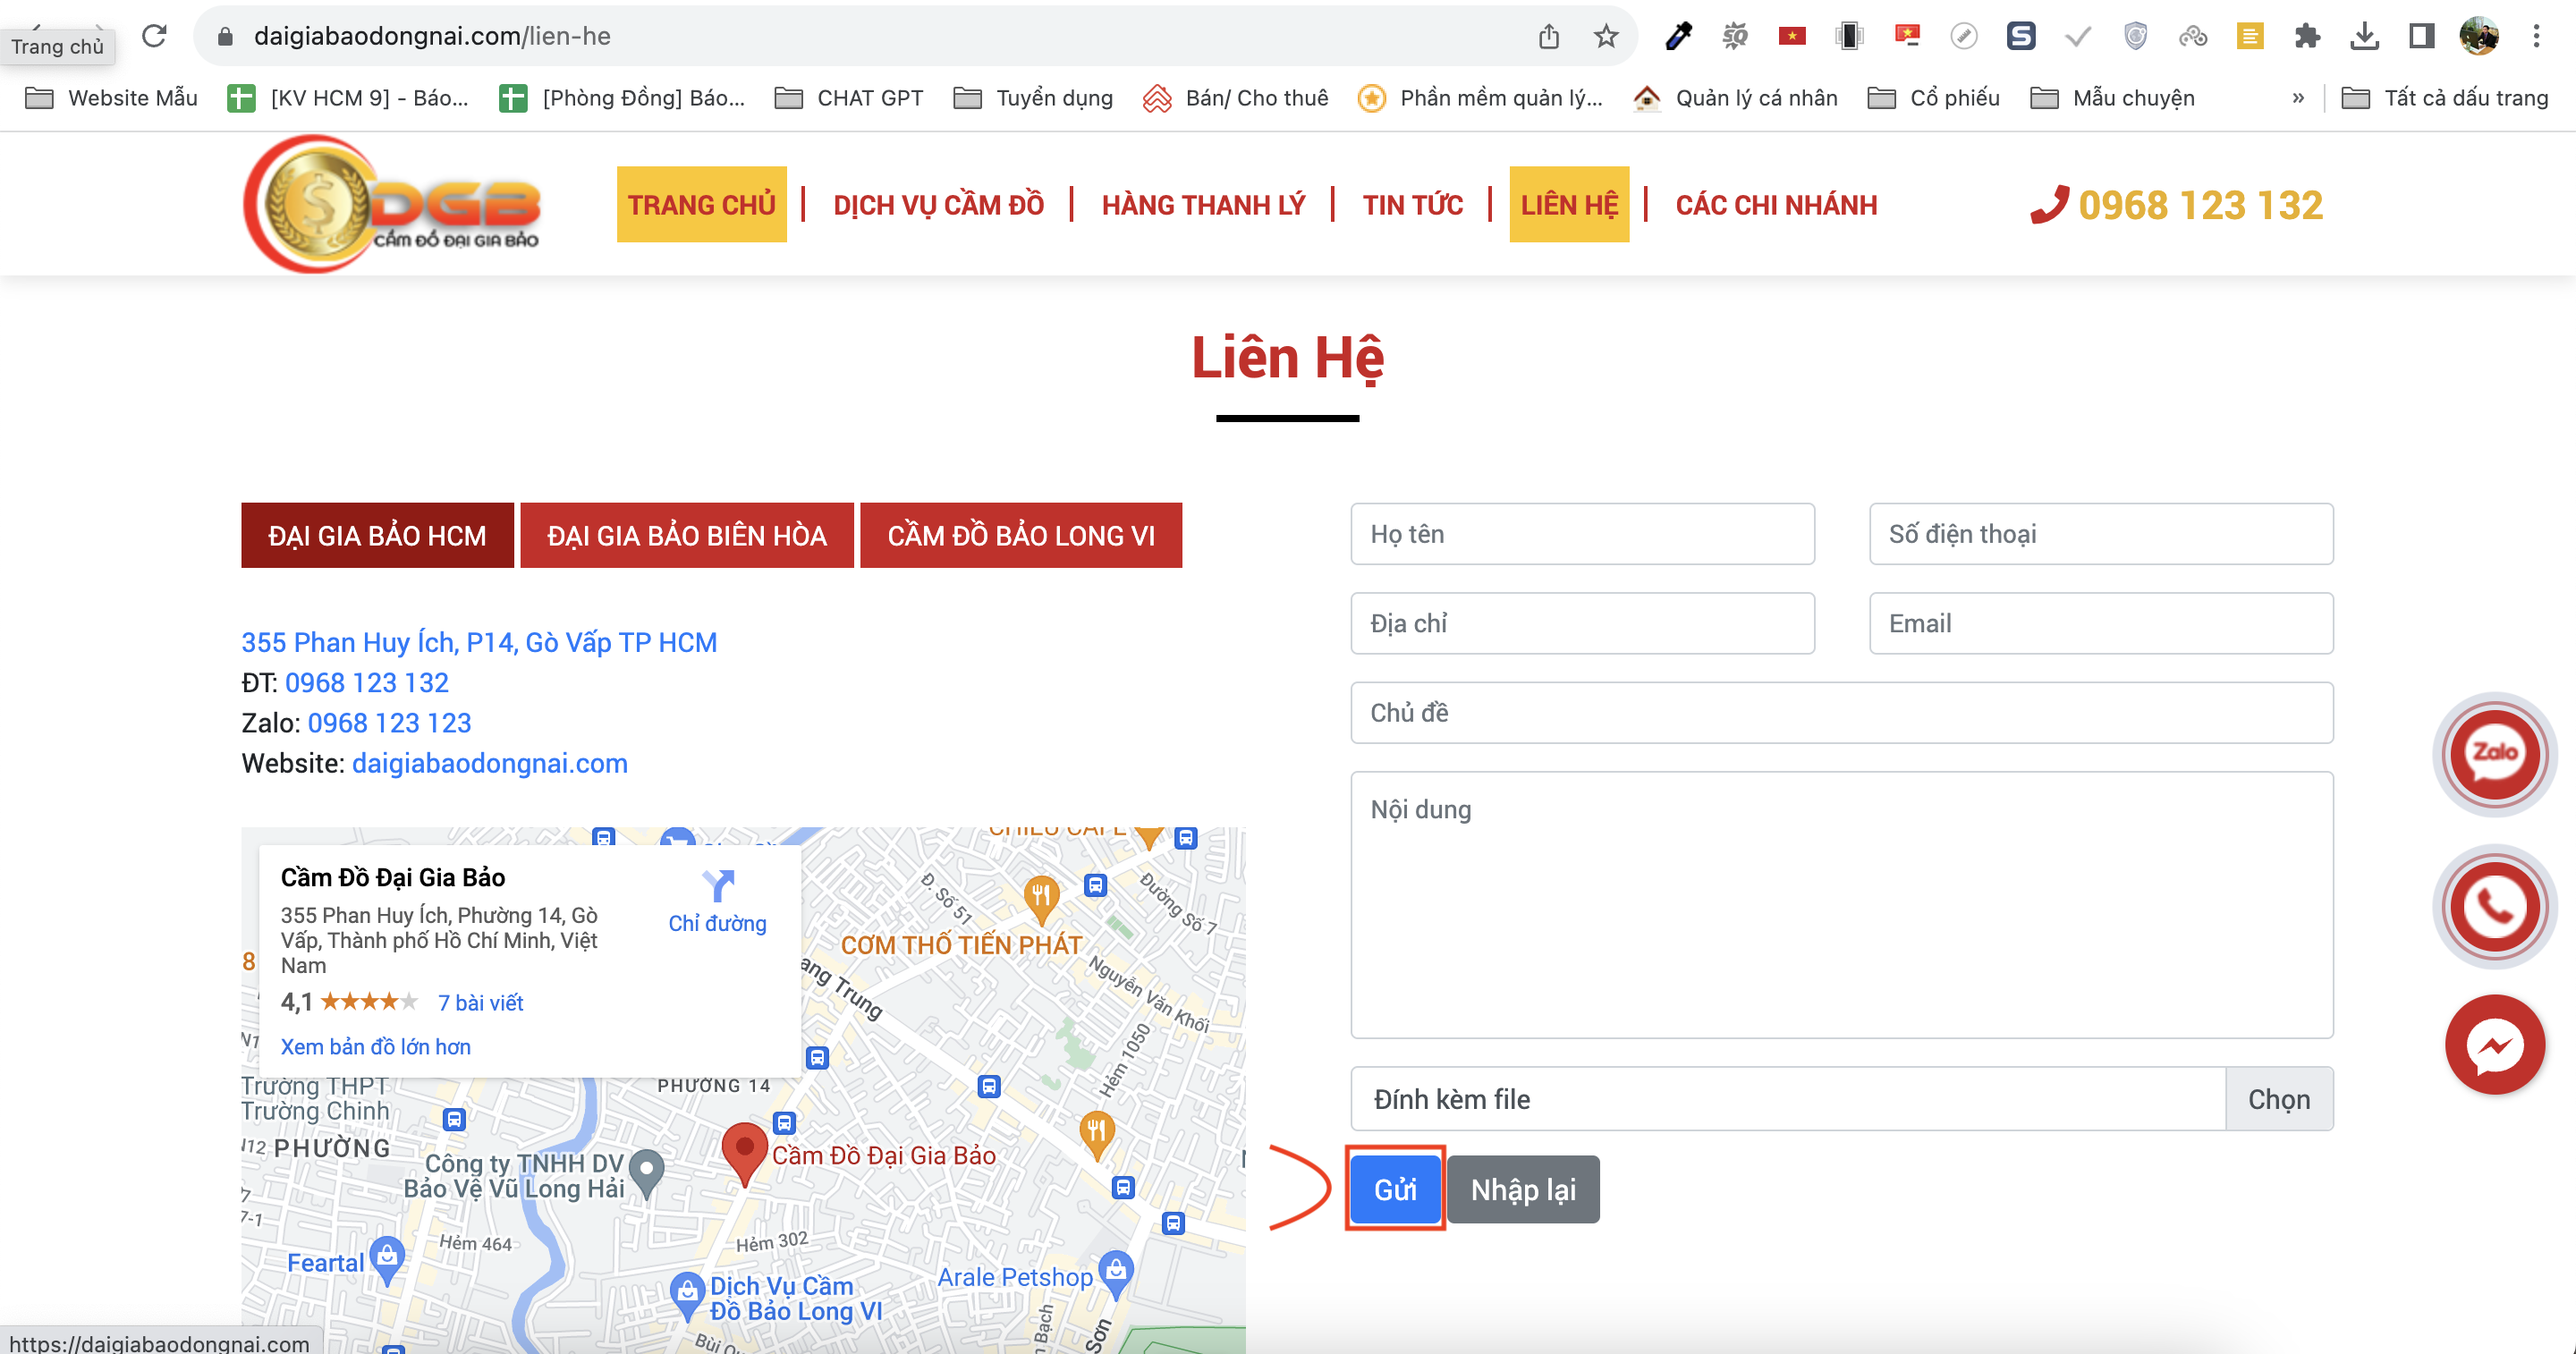Image resolution: width=2576 pixels, height=1354 pixels.
Task: Open the TIN TỨC menu item
Action: tap(1413, 204)
